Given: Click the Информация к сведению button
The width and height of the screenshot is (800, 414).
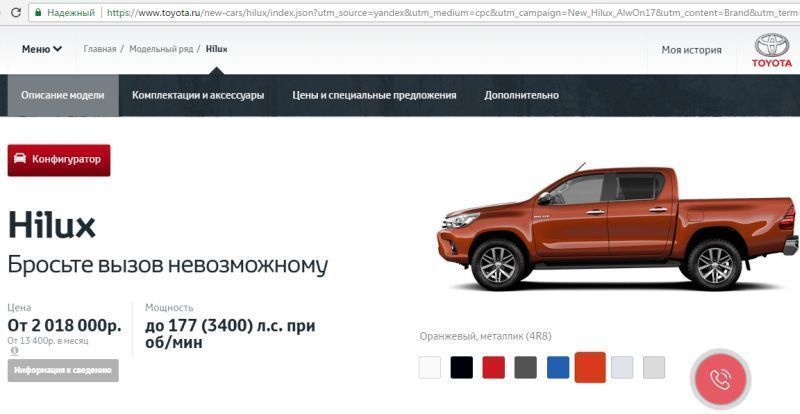Looking at the screenshot, I should (x=63, y=370).
